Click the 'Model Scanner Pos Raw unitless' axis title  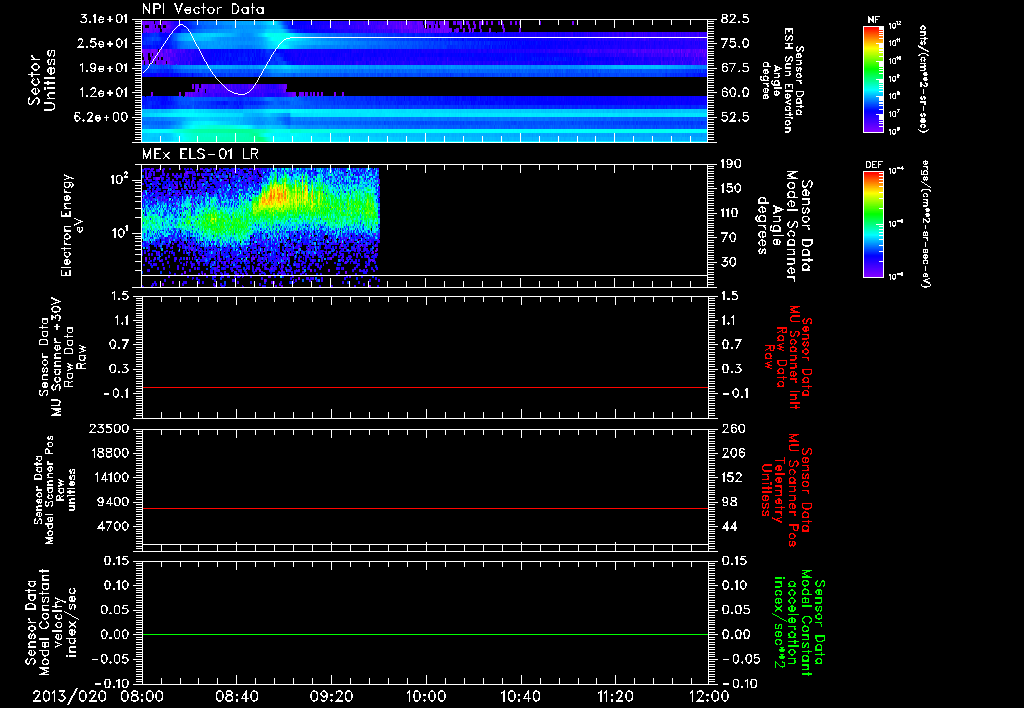click(56, 490)
